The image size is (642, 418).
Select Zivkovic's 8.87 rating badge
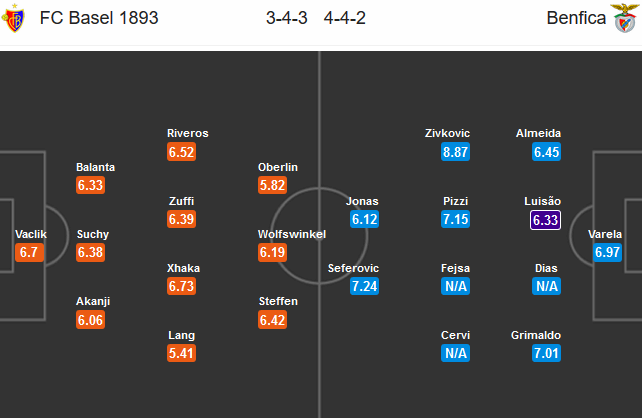(455, 152)
